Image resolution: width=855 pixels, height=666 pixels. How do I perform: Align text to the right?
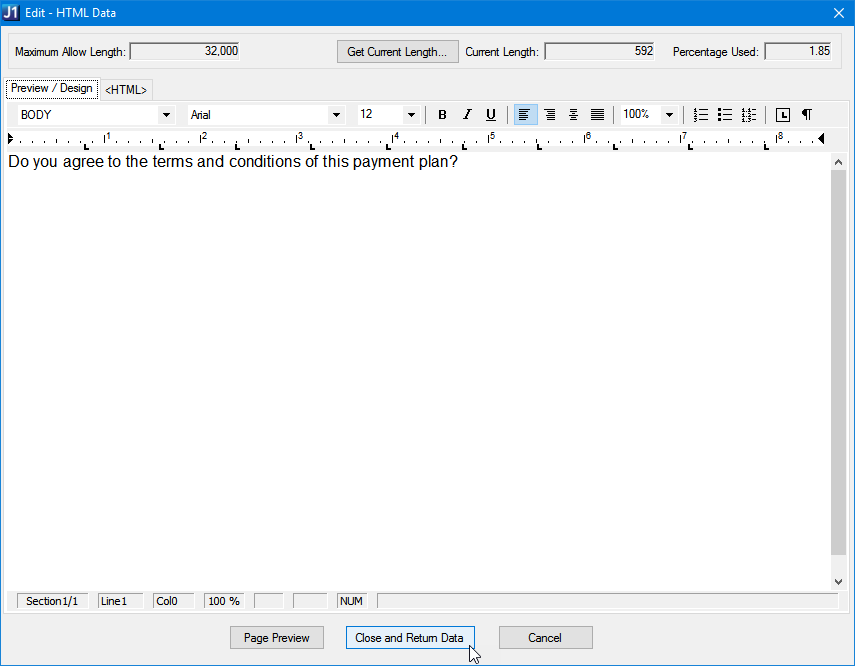point(549,115)
